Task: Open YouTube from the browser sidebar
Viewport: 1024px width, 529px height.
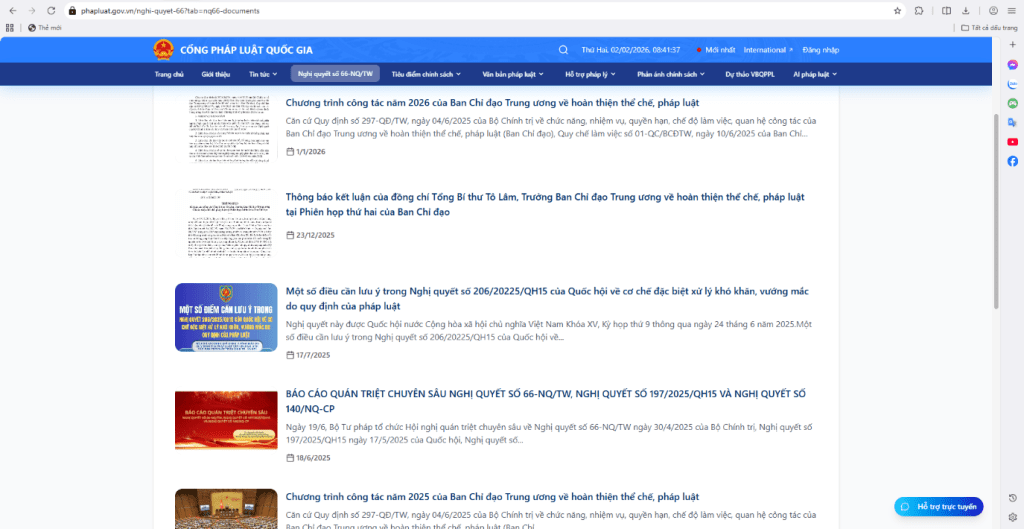Action: pyautogui.click(x=1012, y=142)
